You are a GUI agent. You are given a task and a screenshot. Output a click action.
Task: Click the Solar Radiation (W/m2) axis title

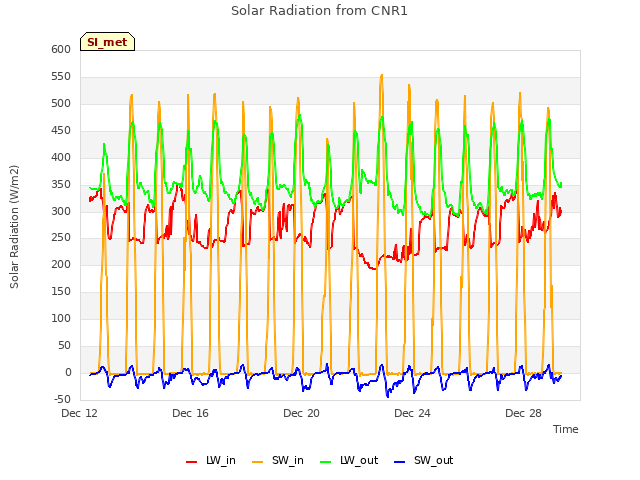point(14,227)
